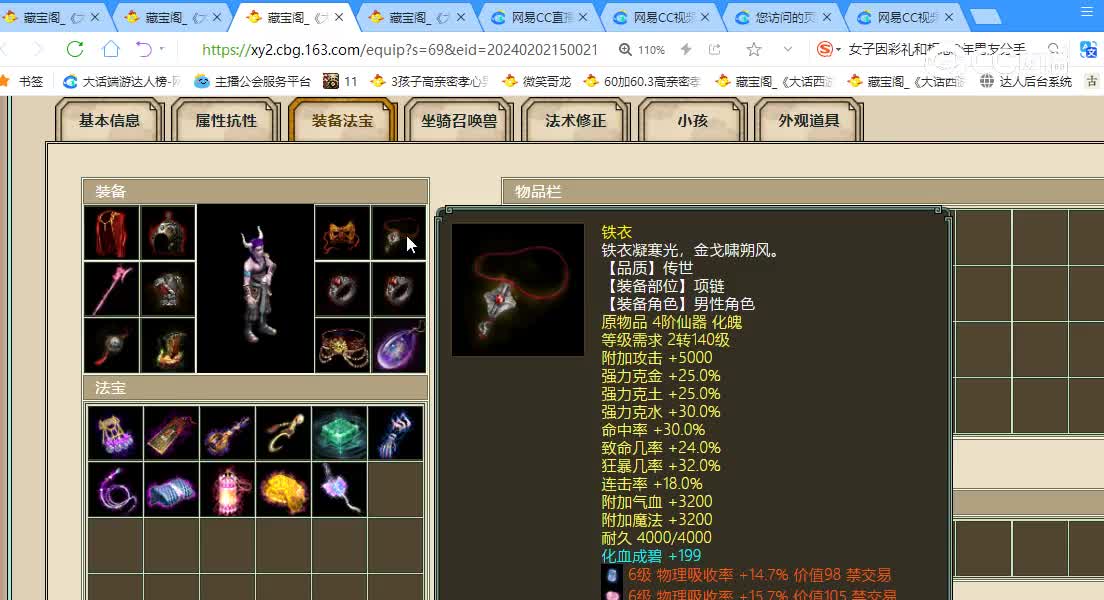The image size is (1104, 600).
Task: Open 主播公会服务平台 bookmark
Action: [253, 82]
